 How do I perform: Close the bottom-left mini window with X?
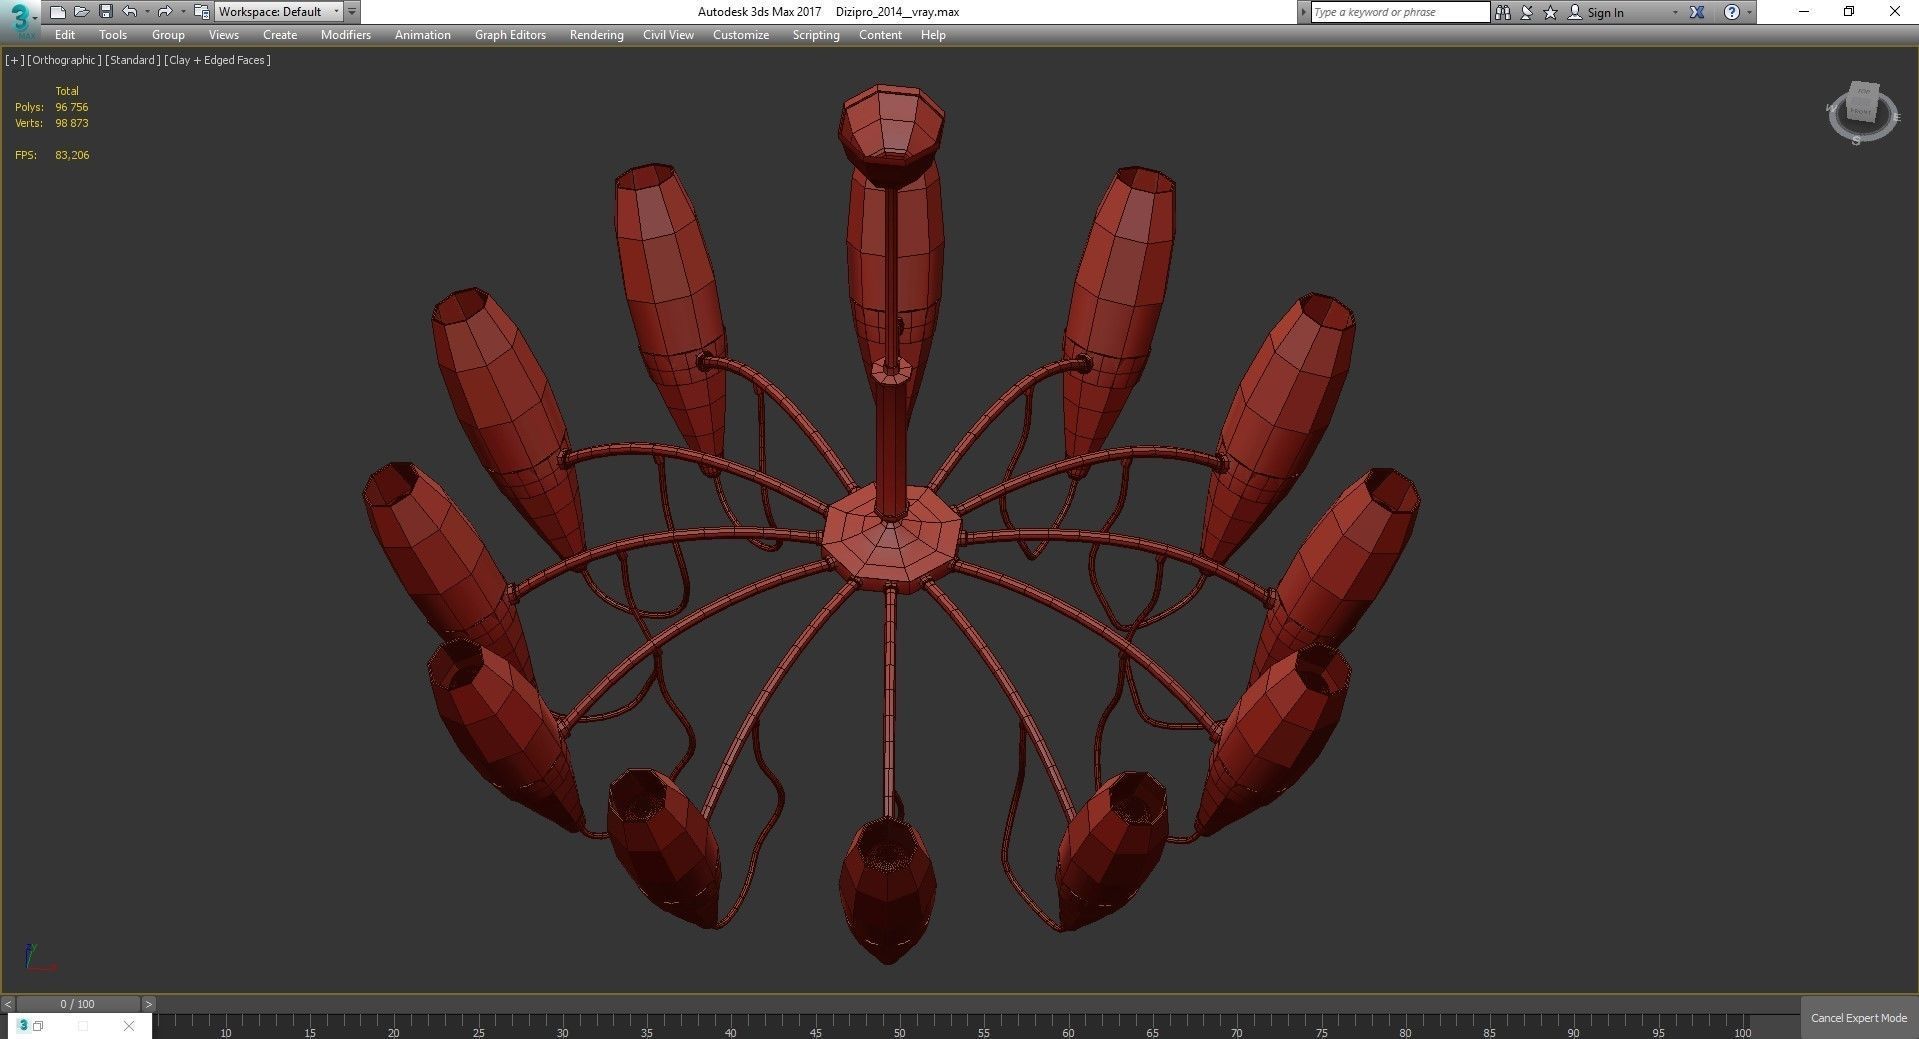129,1026
